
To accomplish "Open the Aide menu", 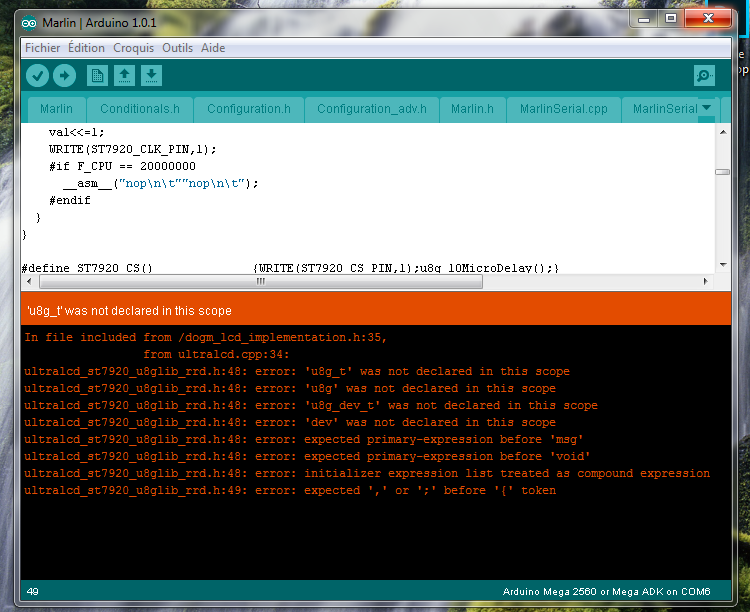I will point(213,48).
